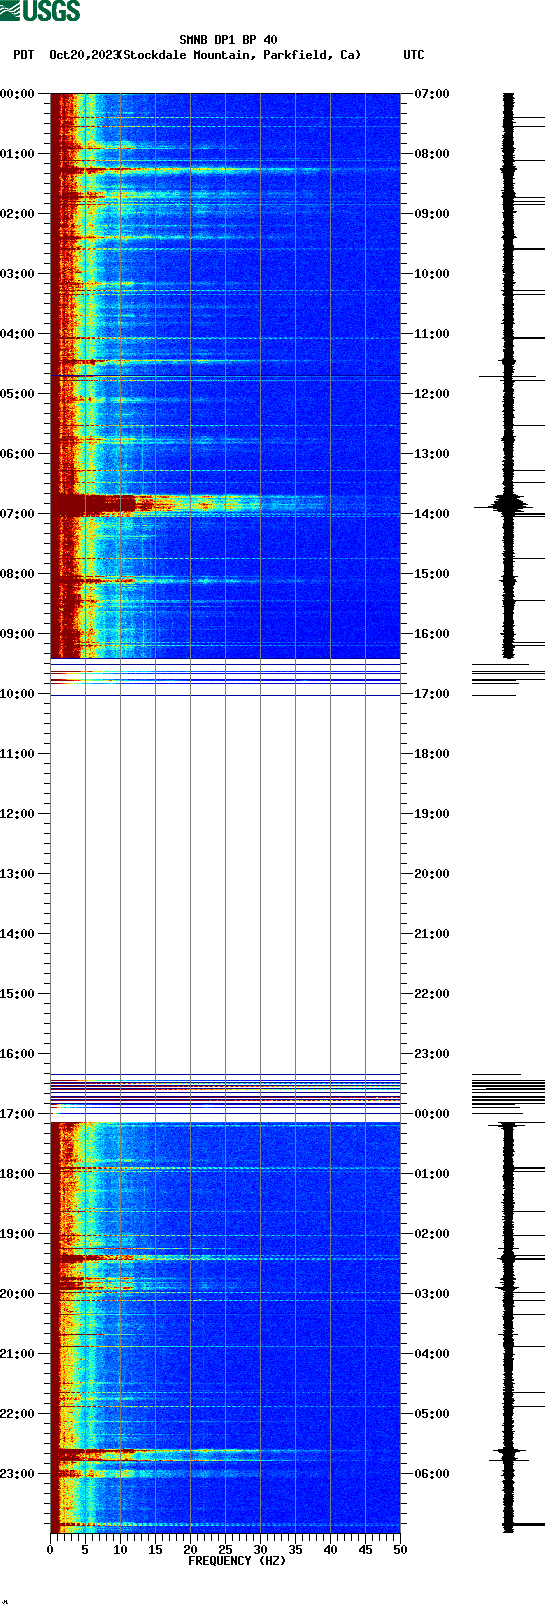This screenshot has width=552, height=1613.
Task: Click the frequency axis label '25'
Action: [225, 1550]
